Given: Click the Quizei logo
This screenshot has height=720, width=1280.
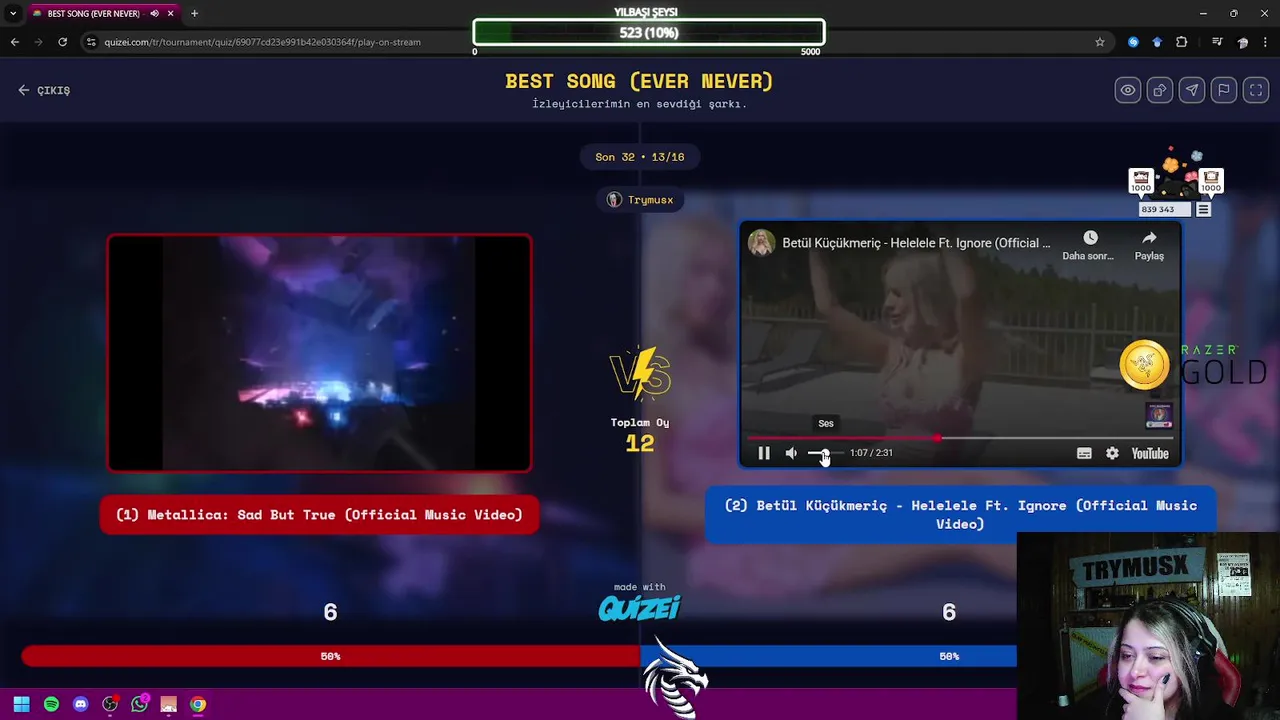Looking at the screenshot, I should click(x=640, y=607).
